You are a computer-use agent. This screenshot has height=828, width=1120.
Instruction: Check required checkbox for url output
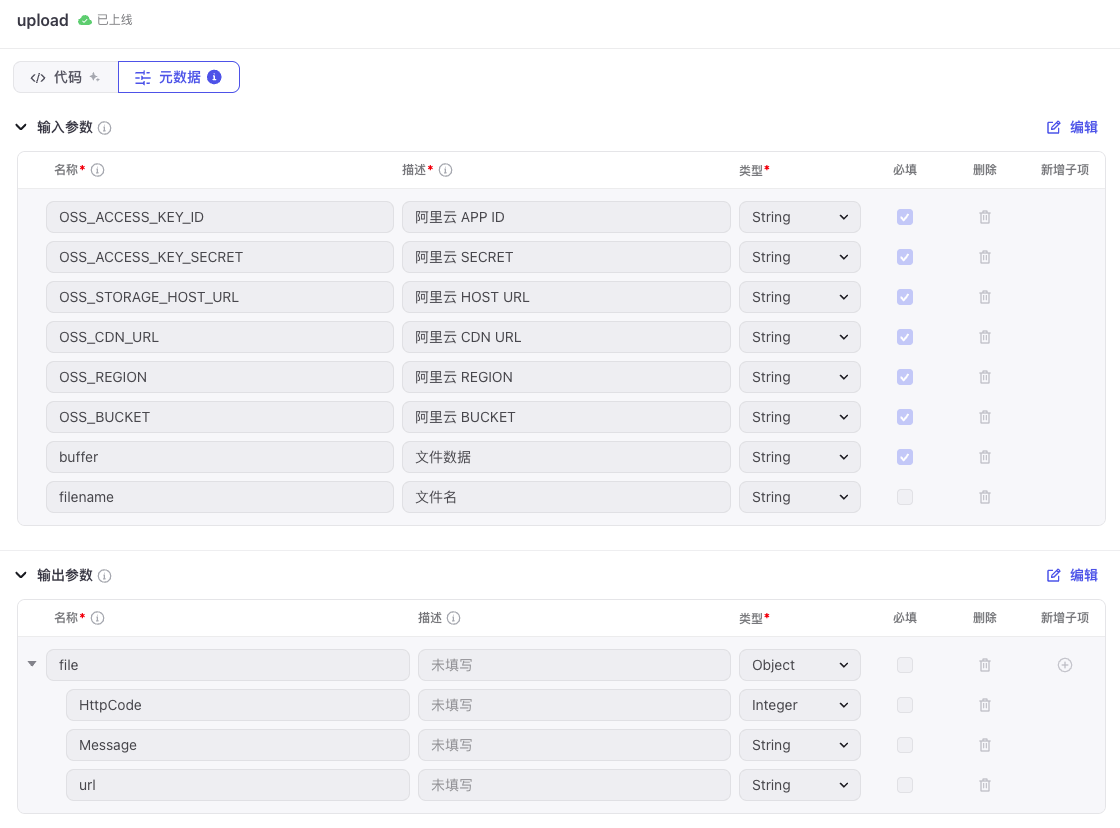click(x=904, y=785)
